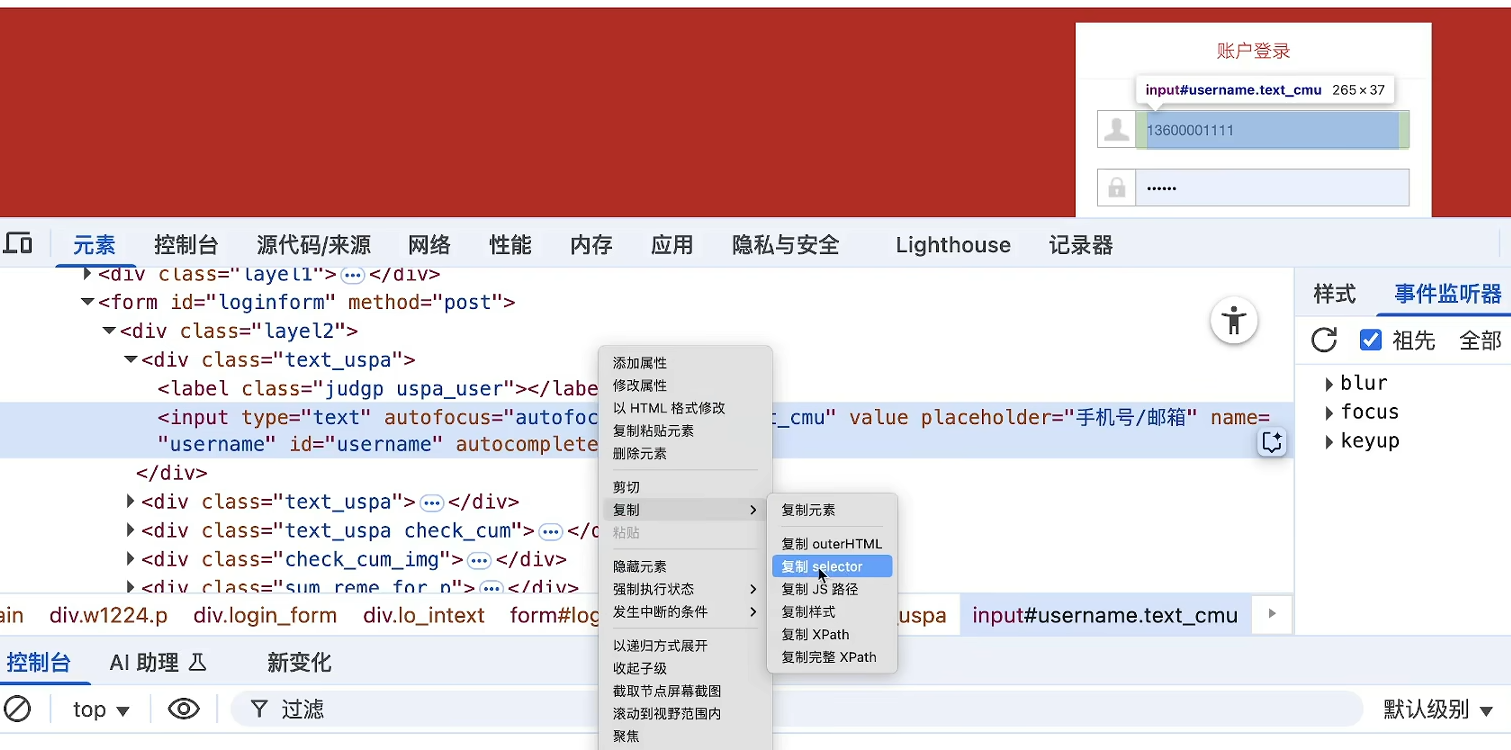Viewport: 1511px width, 750px height.
Task: Collapse the first div.text_uspa node
Action: (x=131, y=360)
